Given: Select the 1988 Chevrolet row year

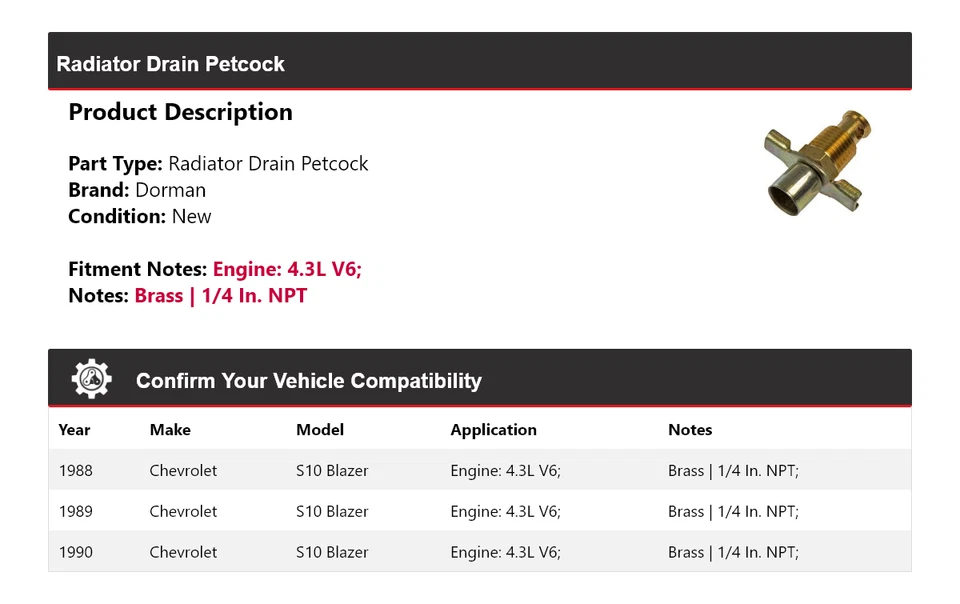Looking at the screenshot, I should pyautogui.click(x=76, y=471).
